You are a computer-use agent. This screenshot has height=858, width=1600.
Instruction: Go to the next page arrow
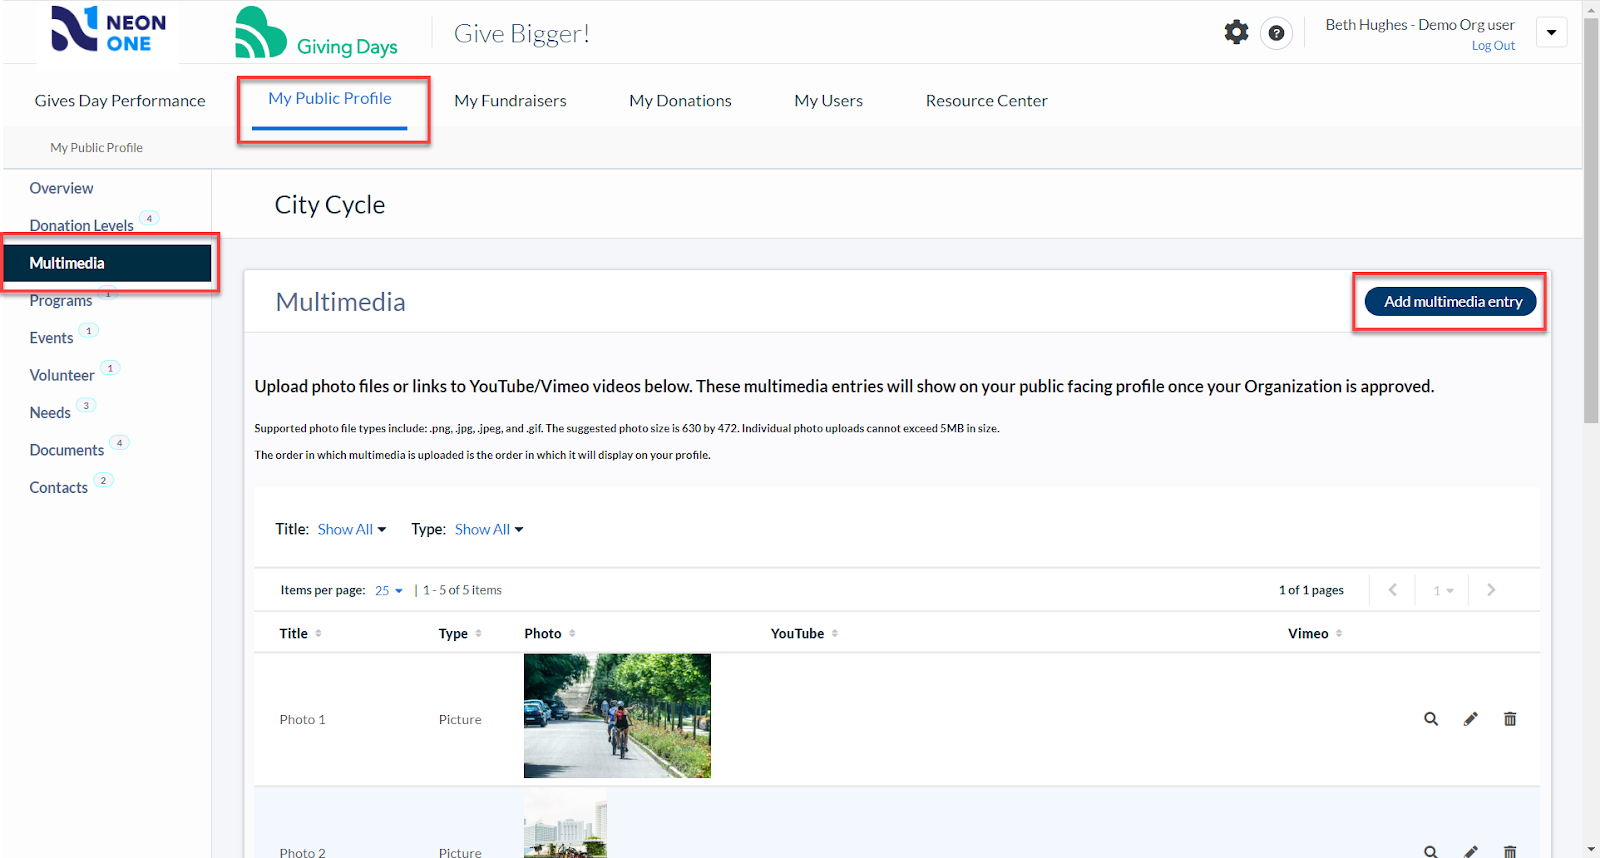(1491, 590)
